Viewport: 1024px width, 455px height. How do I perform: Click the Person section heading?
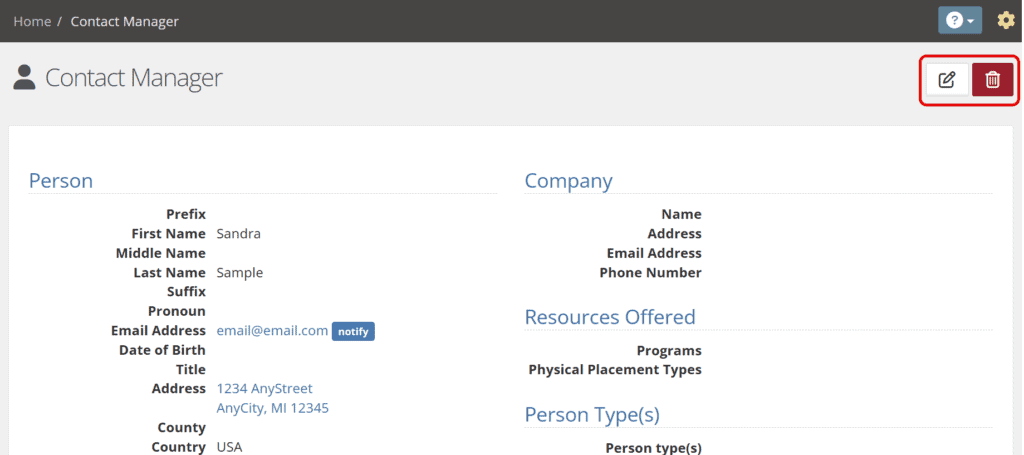click(61, 181)
